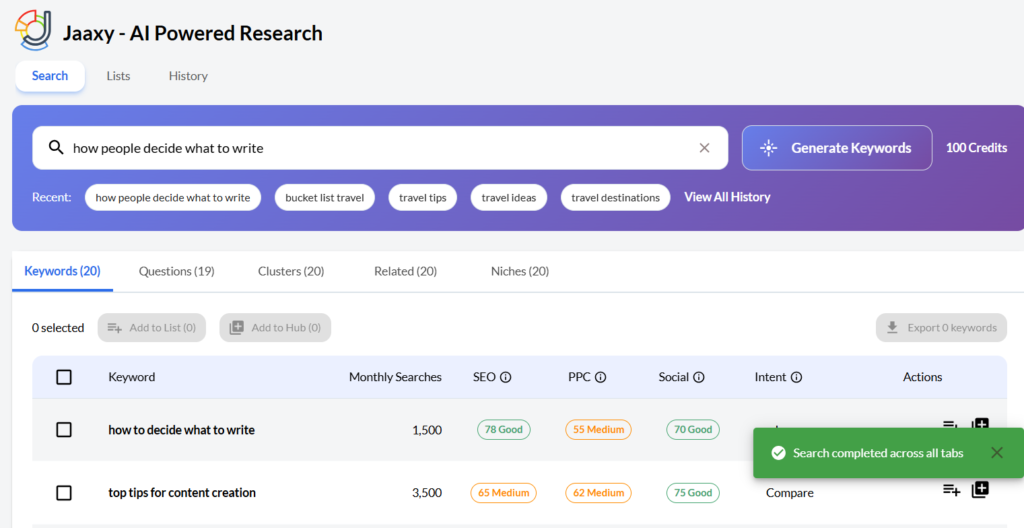This screenshot has width=1024, height=528.
Task: Click the Social info icon
Action: (699, 377)
